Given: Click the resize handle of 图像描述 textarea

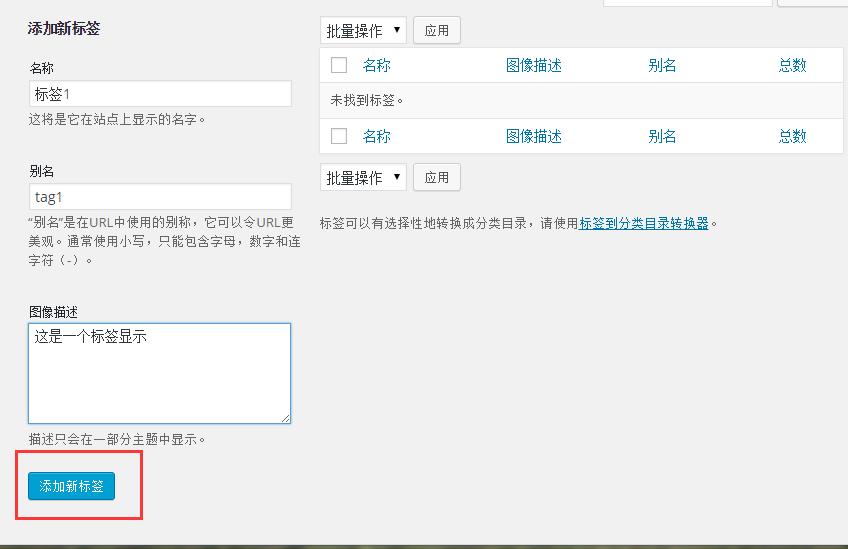Looking at the screenshot, I should pyautogui.click(x=285, y=418).
